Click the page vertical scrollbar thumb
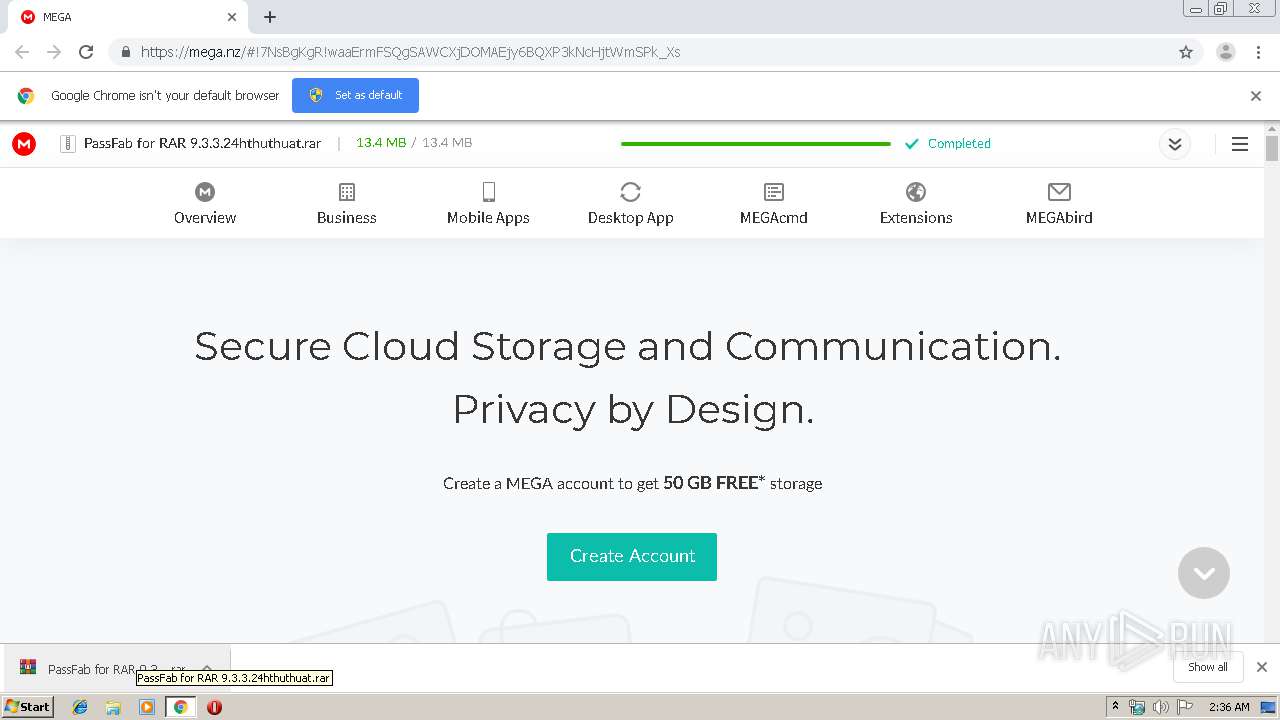 pos(1272,149)
